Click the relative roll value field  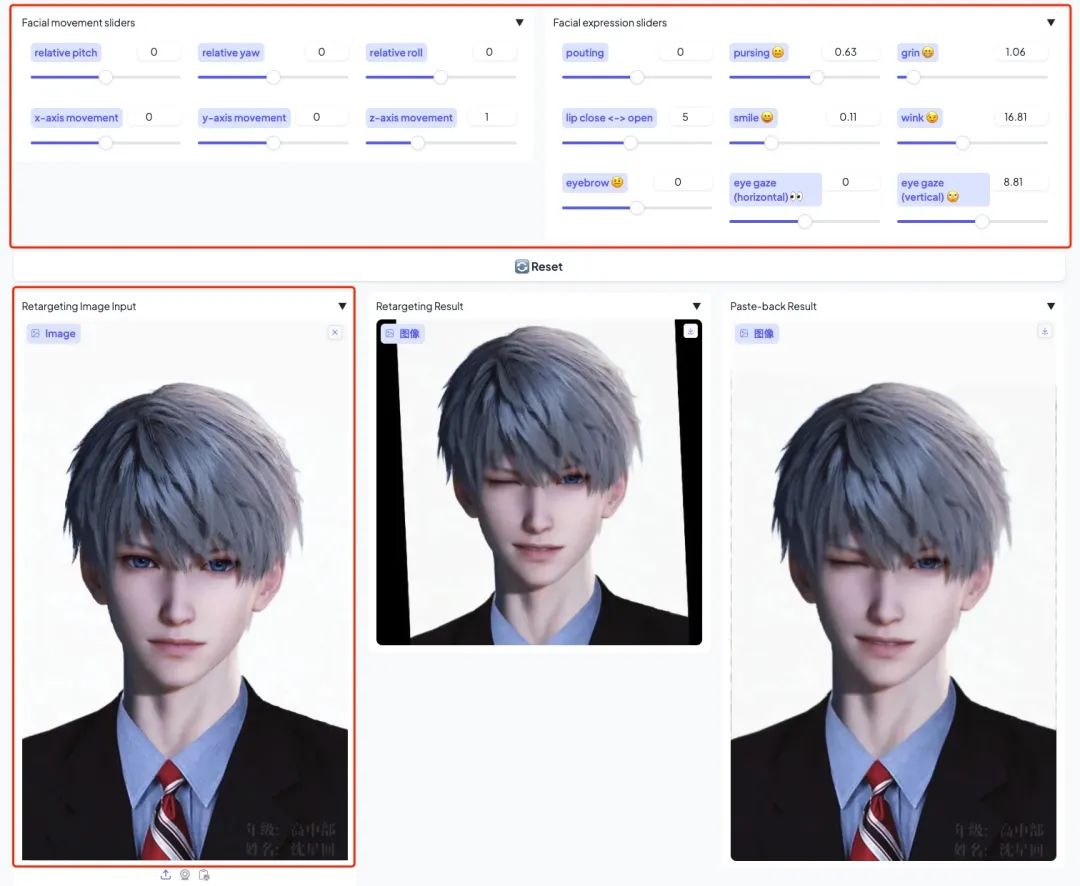point(494,52)
